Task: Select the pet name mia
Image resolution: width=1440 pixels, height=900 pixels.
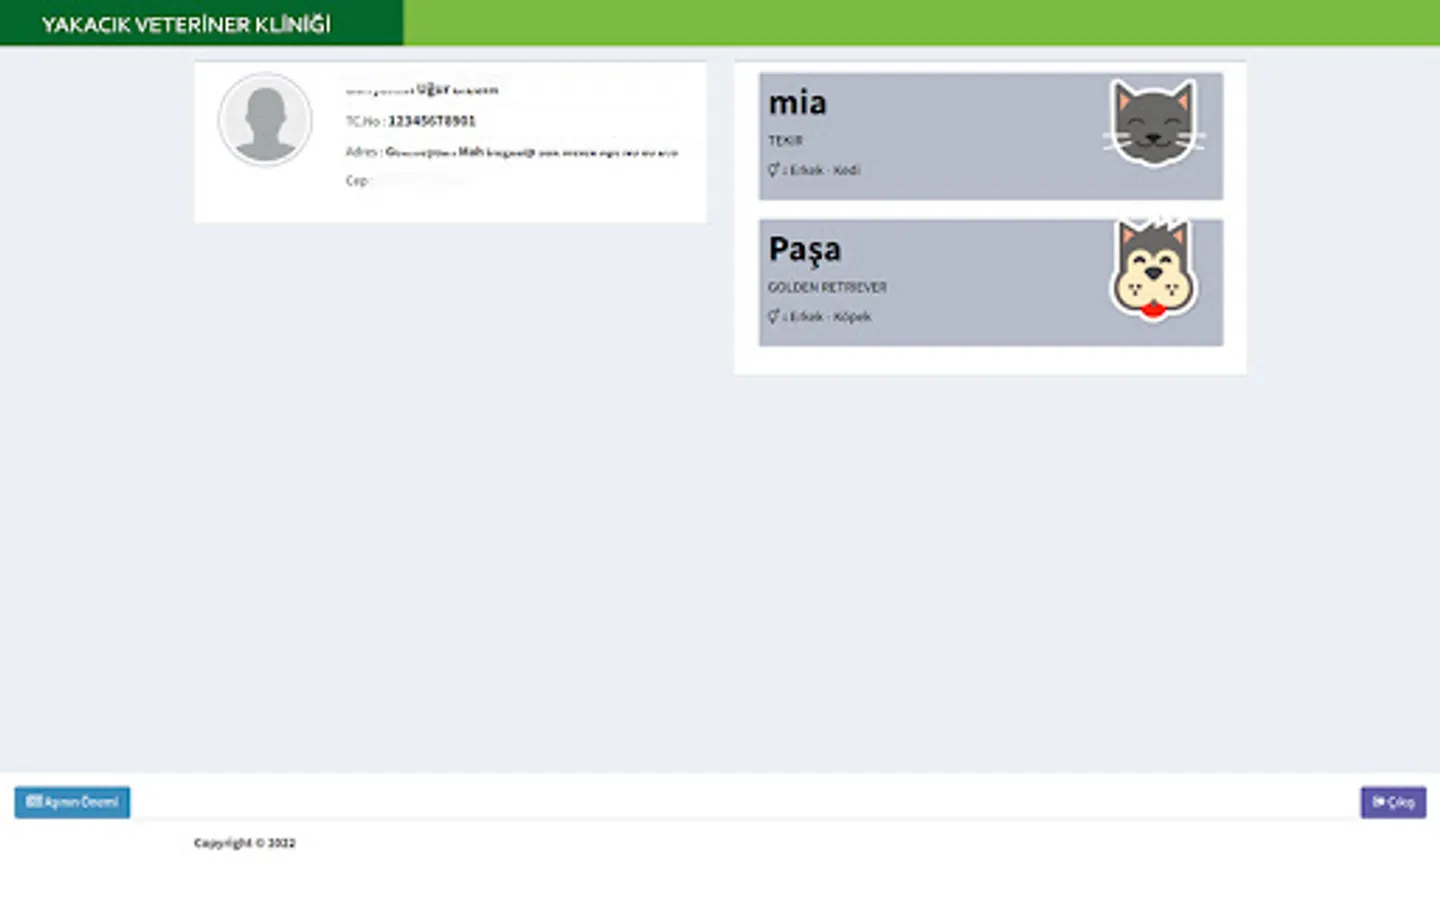Action: [797, 102]
